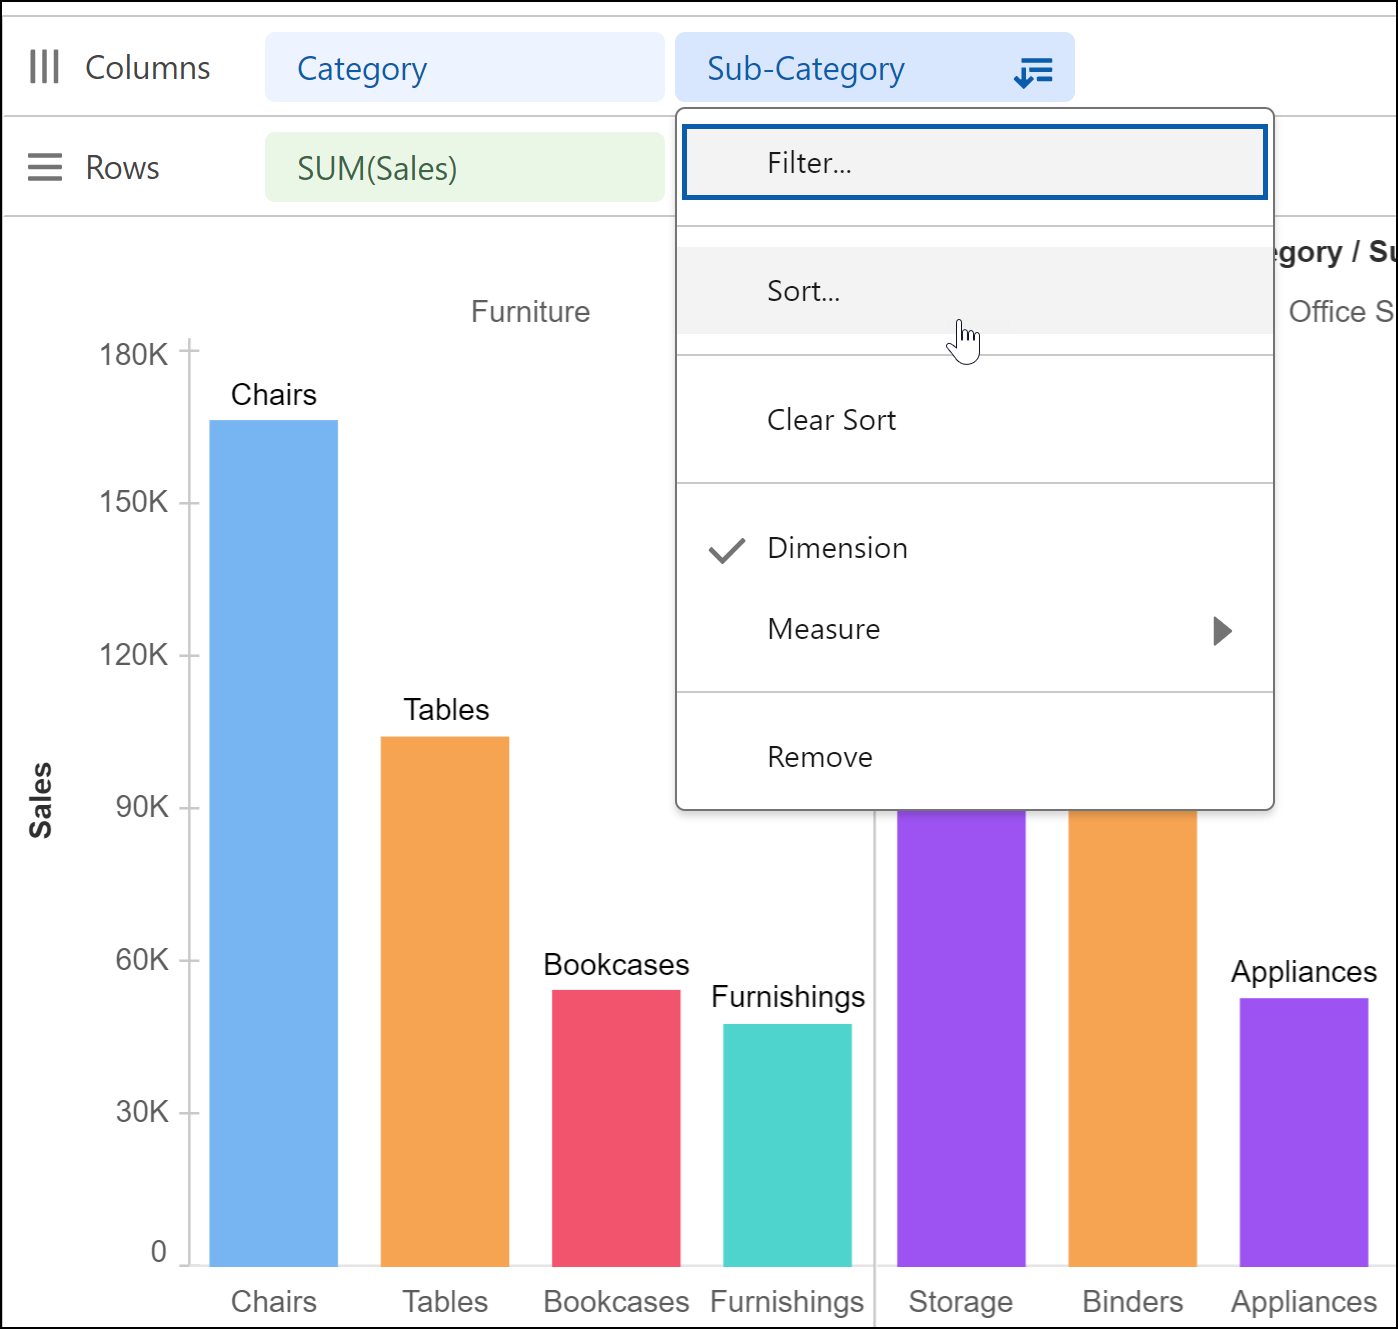Click the Chairs axis label at bottom
This screenshot has width=1398, height=1329.
point(274,1301)
